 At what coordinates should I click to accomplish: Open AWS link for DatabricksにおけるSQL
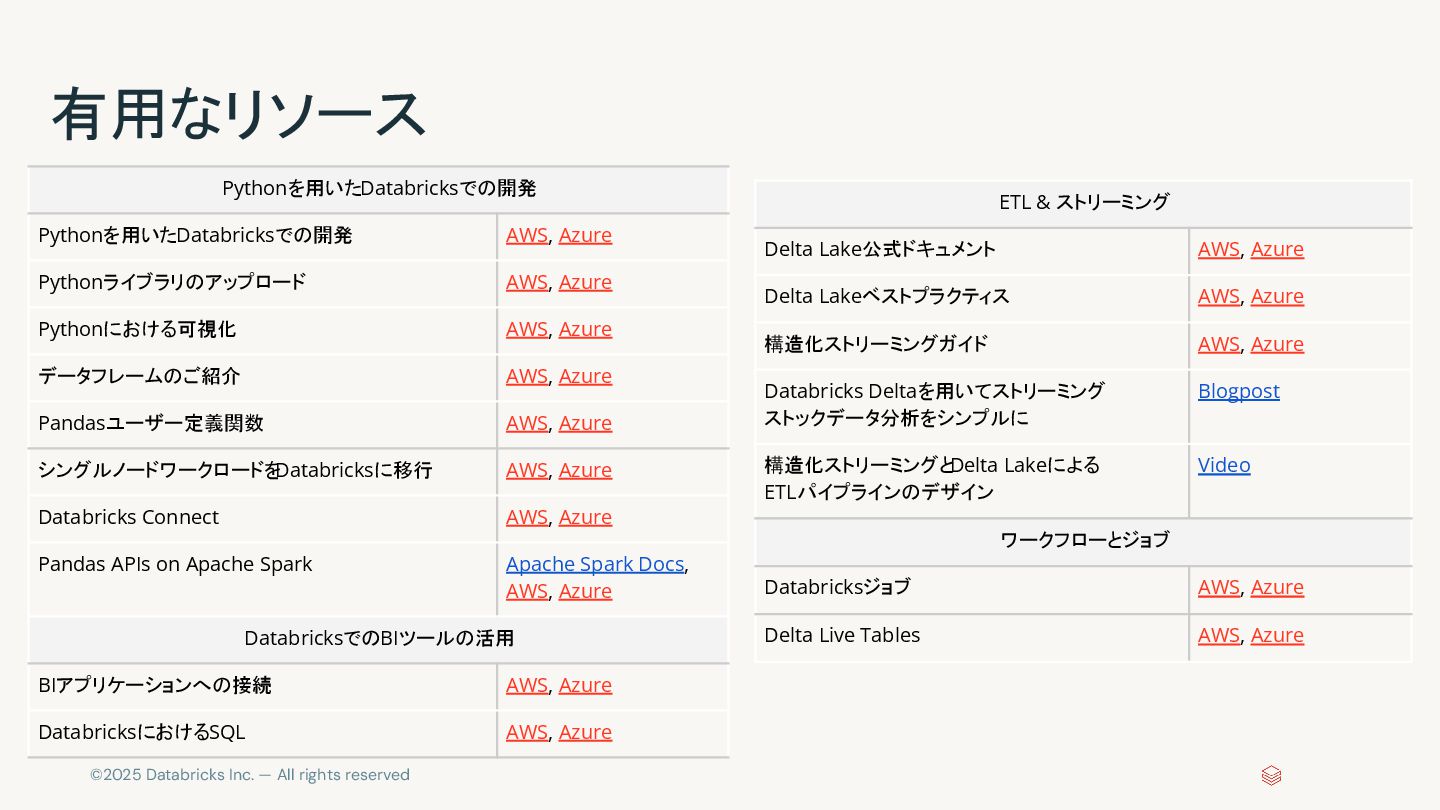tap(527, 732)
